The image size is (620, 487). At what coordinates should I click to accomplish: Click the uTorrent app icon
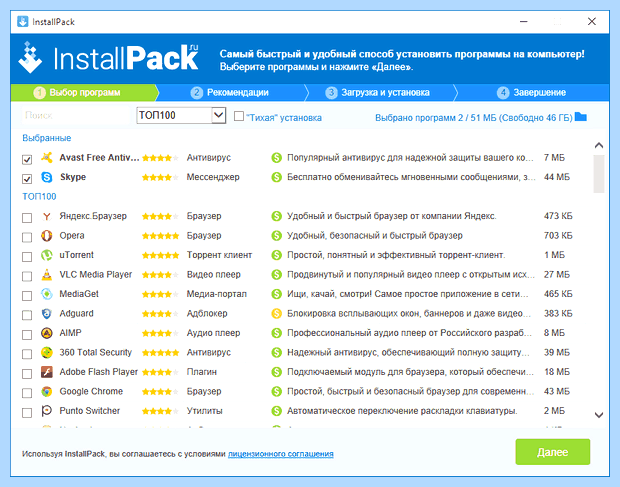coord(47,255)
